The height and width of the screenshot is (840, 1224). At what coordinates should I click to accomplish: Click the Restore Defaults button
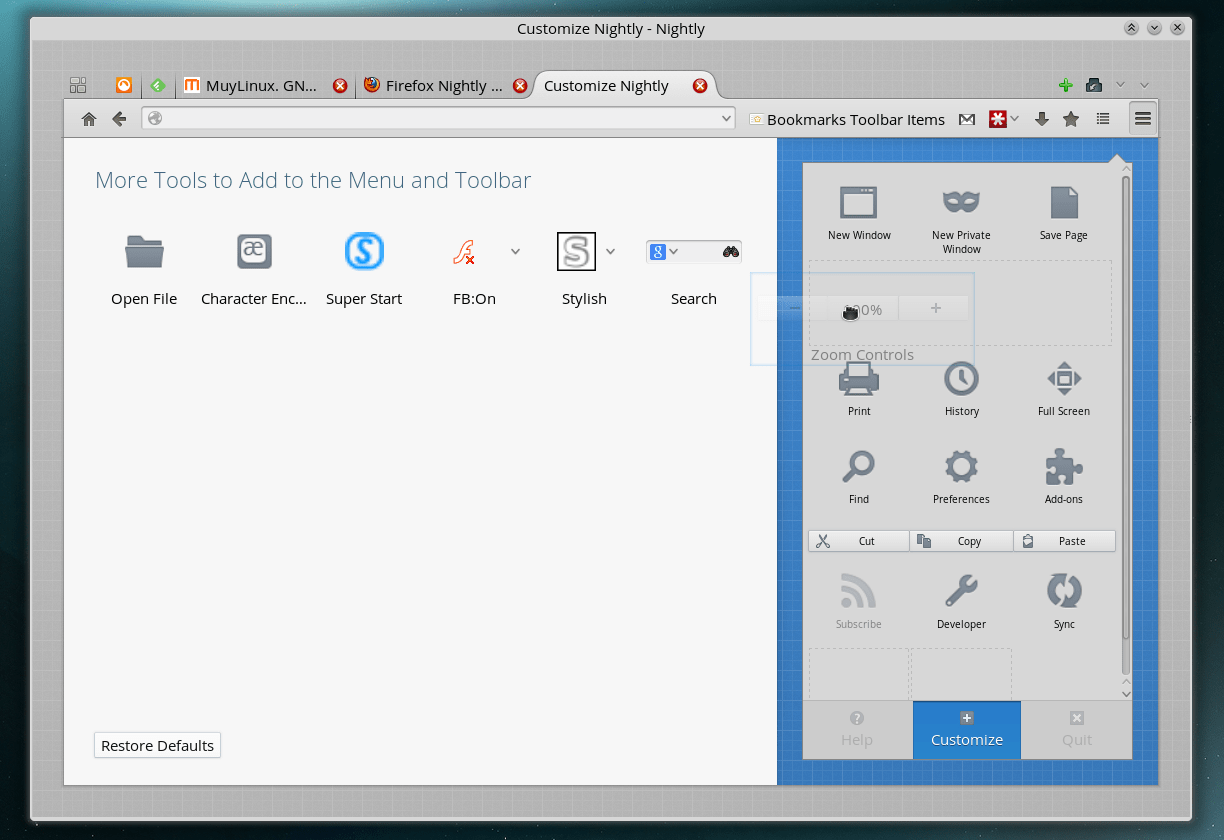[157, 746]
